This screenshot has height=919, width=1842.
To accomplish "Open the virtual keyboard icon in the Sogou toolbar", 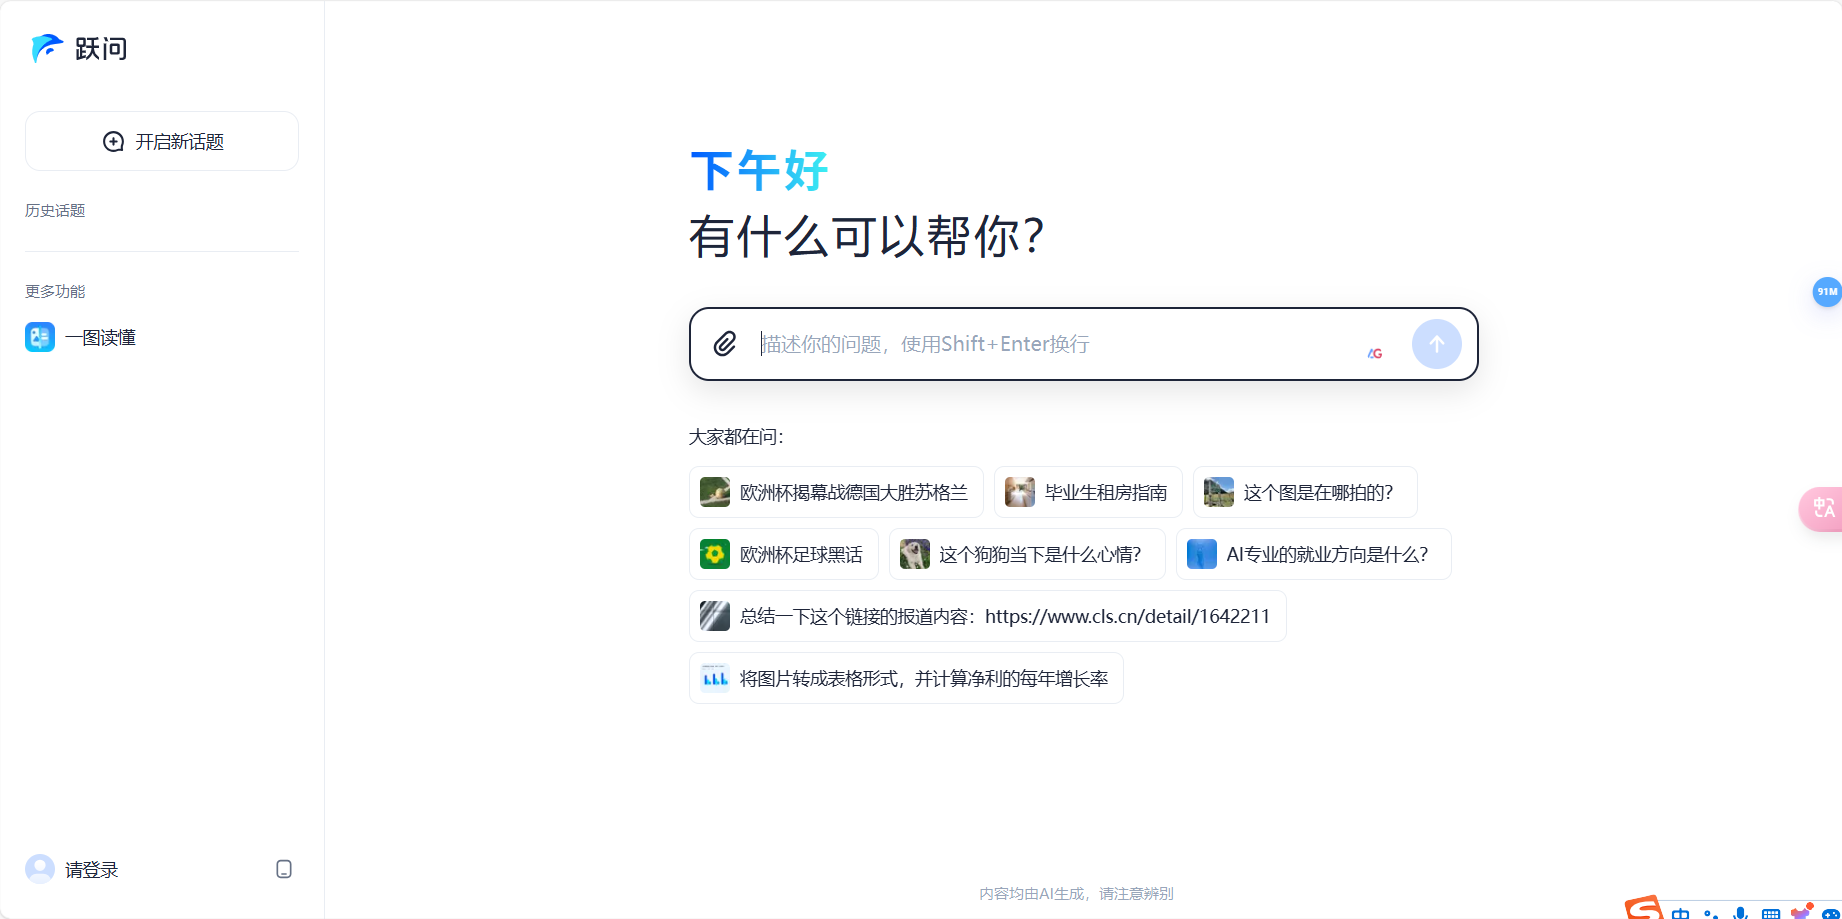I will pos(1771,913).
